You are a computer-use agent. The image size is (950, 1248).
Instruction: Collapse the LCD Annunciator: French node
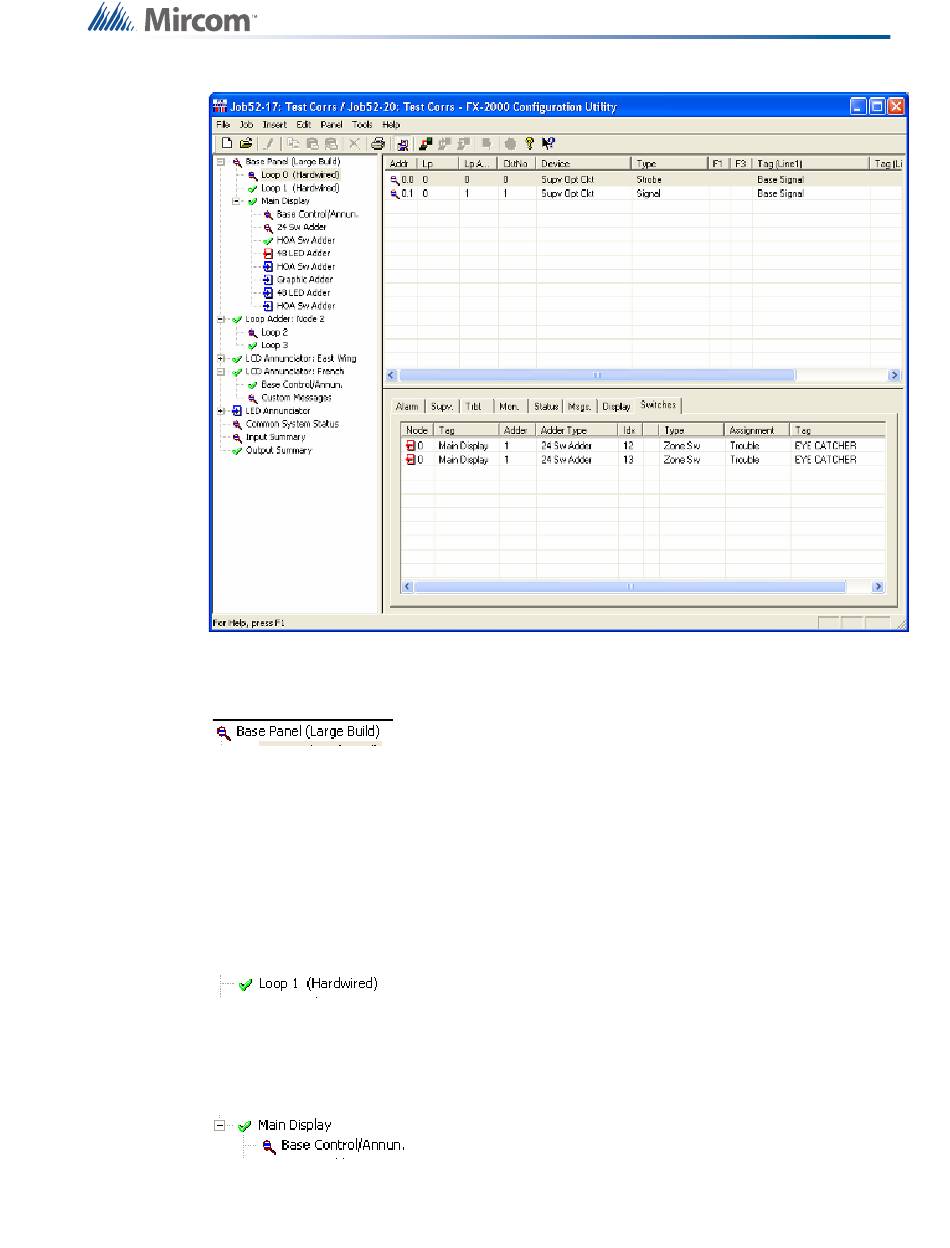coord(220,371)
